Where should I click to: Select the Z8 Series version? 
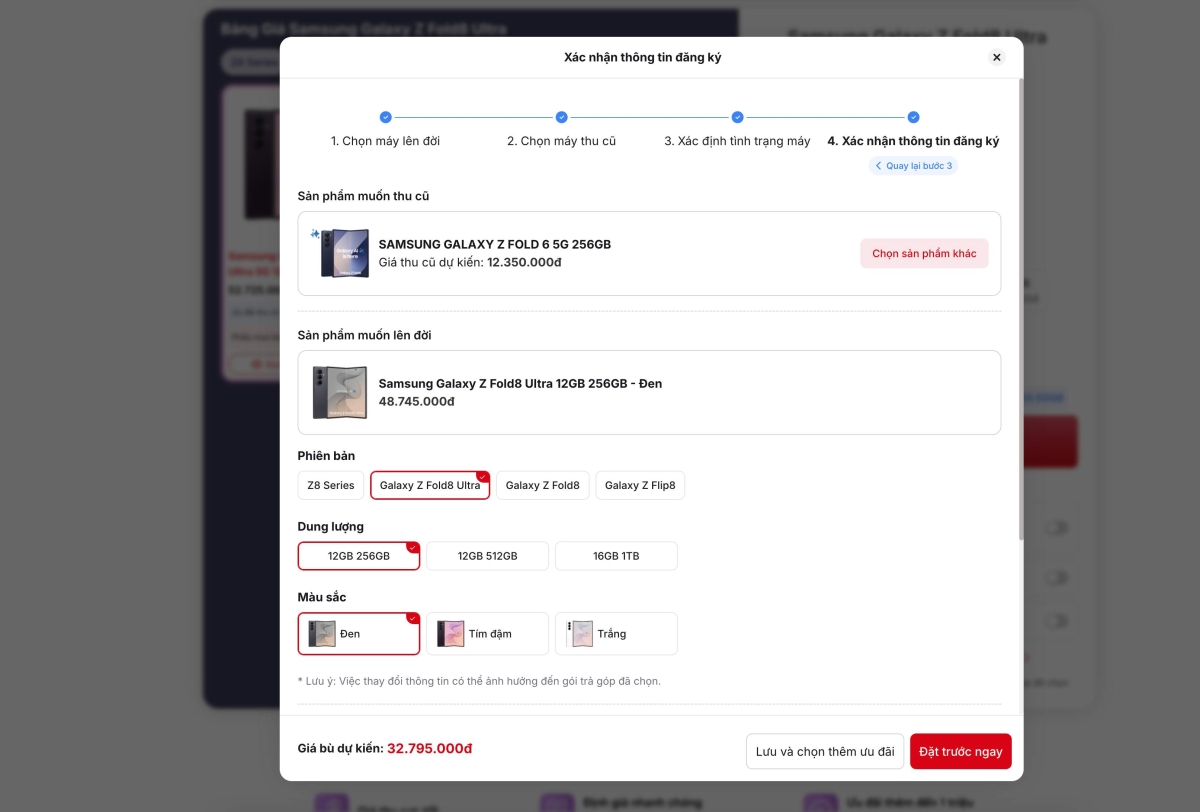click(331, 485)
